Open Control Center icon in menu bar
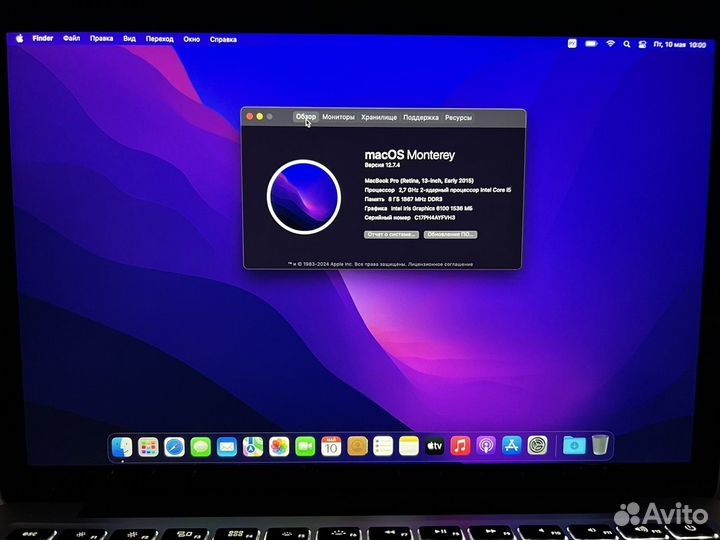Viewport: 720px width, 540px height. point(642,45)
